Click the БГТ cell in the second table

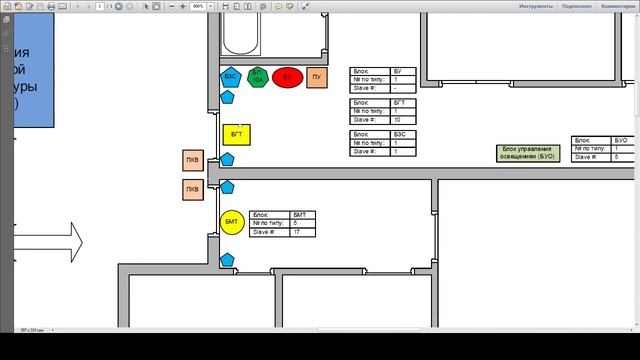pos(403,103)
